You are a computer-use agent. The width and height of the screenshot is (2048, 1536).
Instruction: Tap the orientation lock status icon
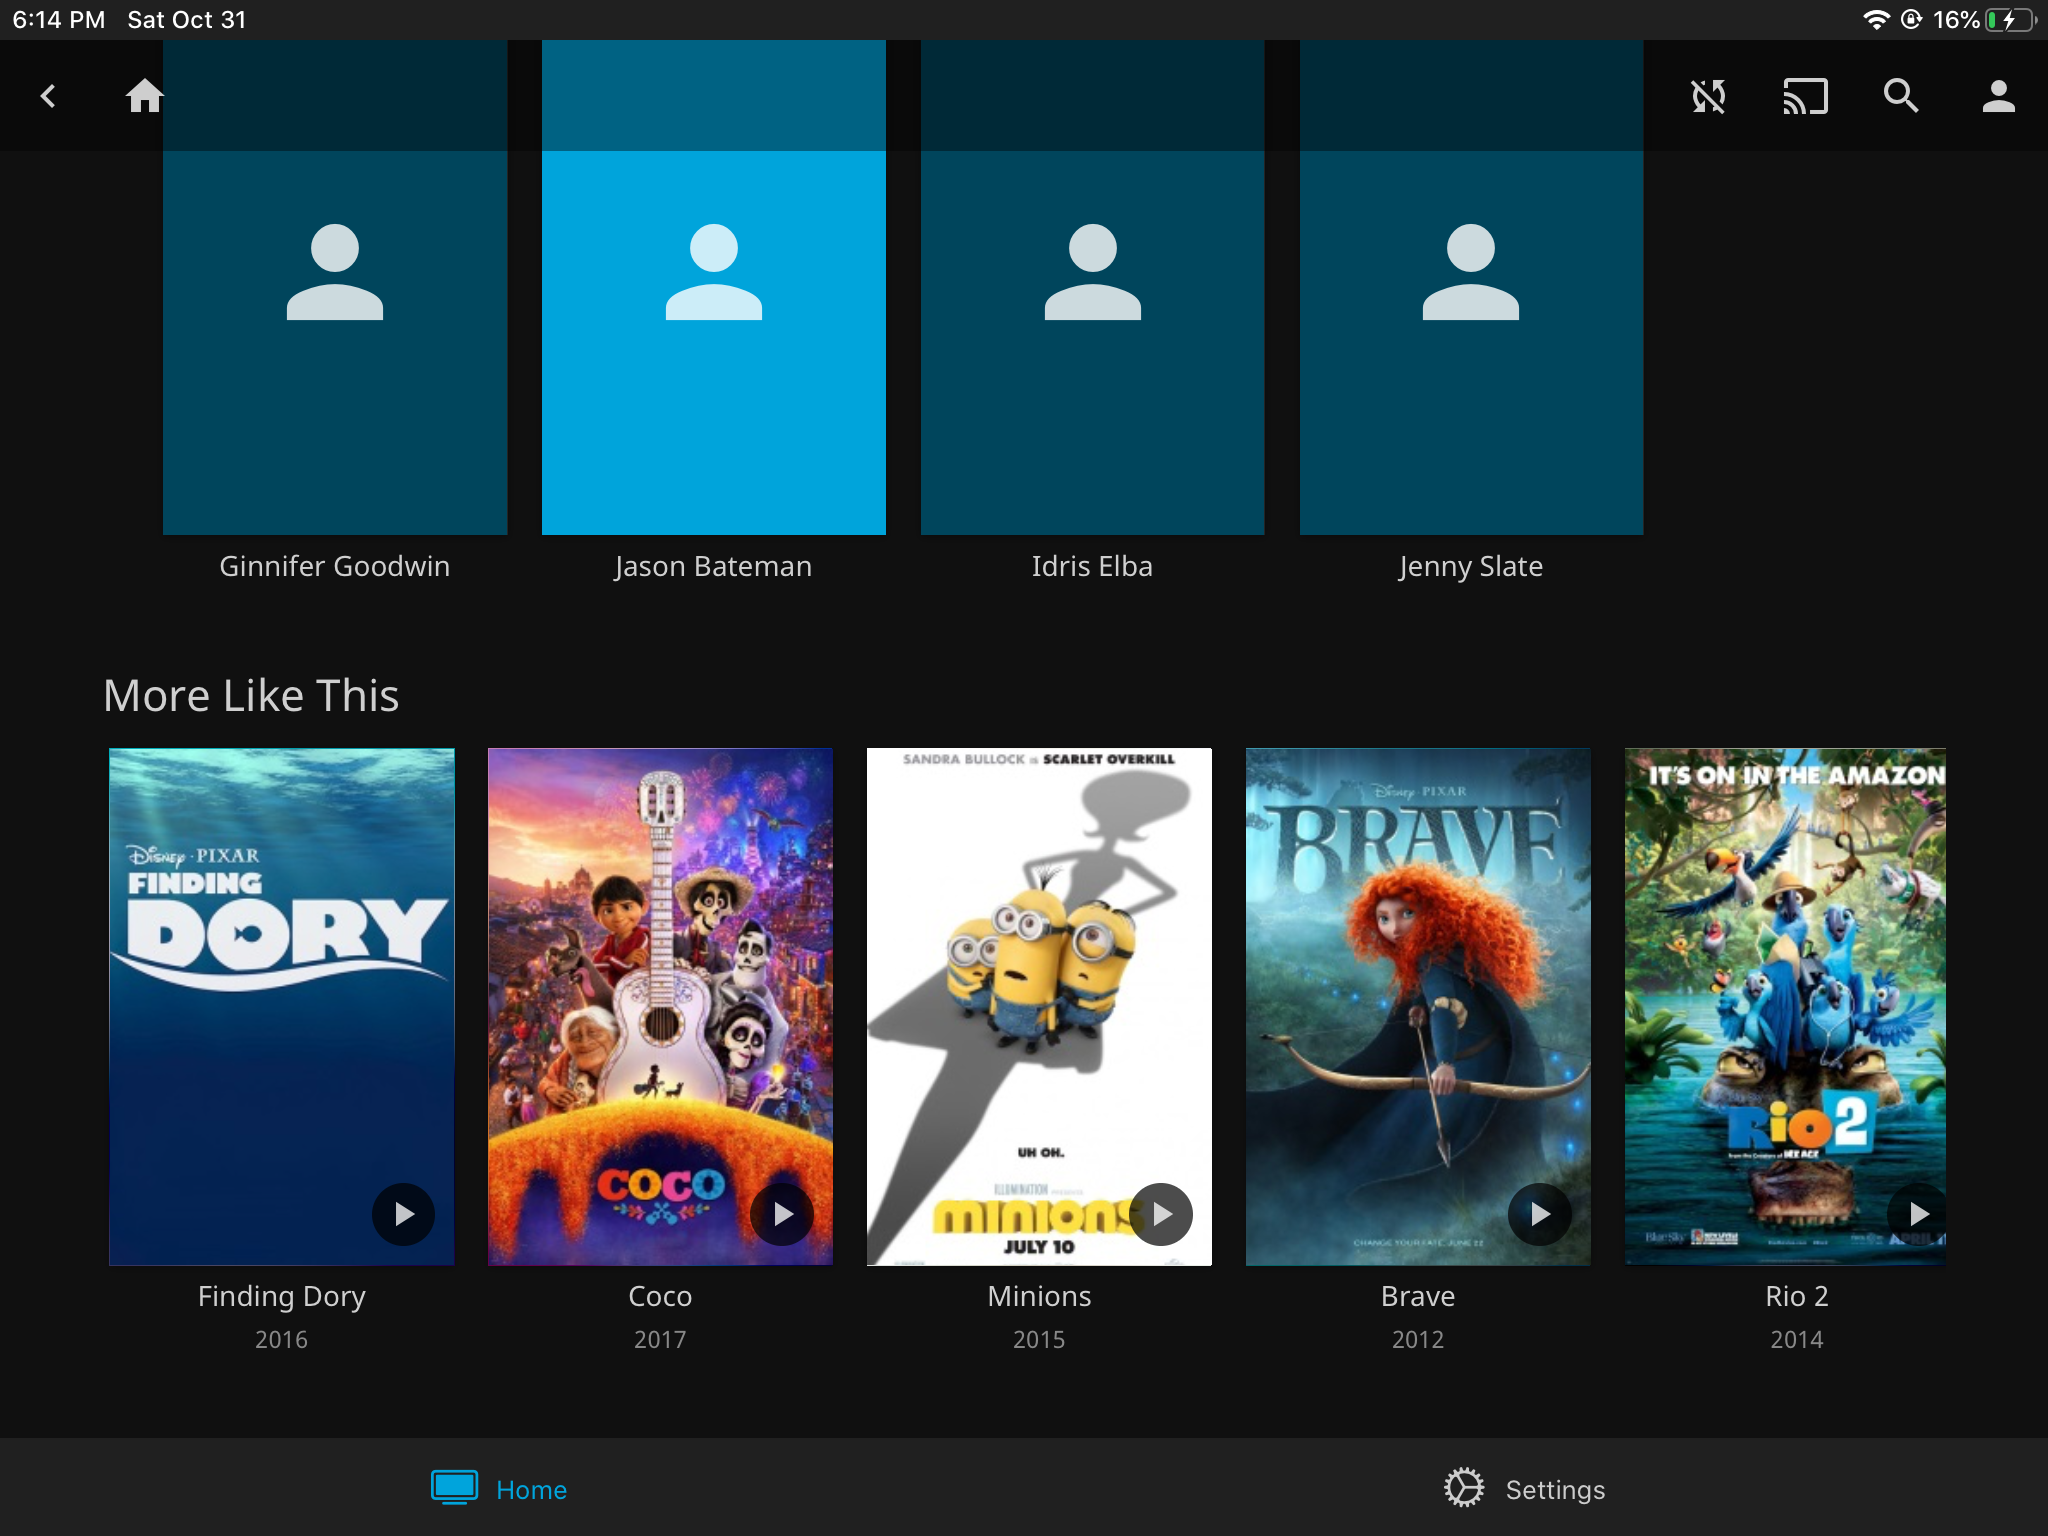pyautogui.click(x=1911, y=20)
